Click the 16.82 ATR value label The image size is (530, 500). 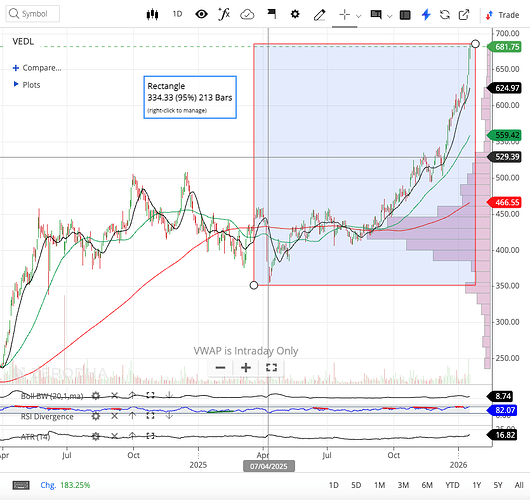(502, 435)
